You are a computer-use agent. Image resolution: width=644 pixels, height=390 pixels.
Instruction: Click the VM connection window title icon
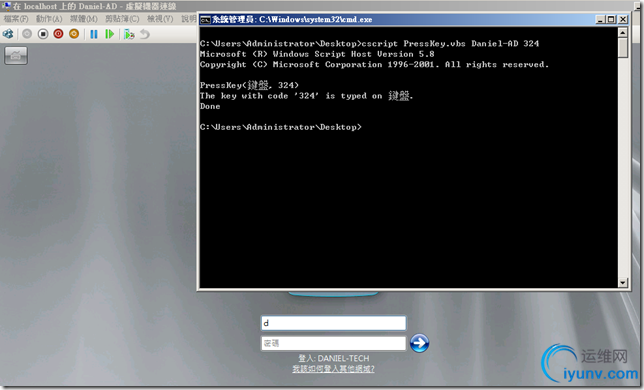(6, 6)
